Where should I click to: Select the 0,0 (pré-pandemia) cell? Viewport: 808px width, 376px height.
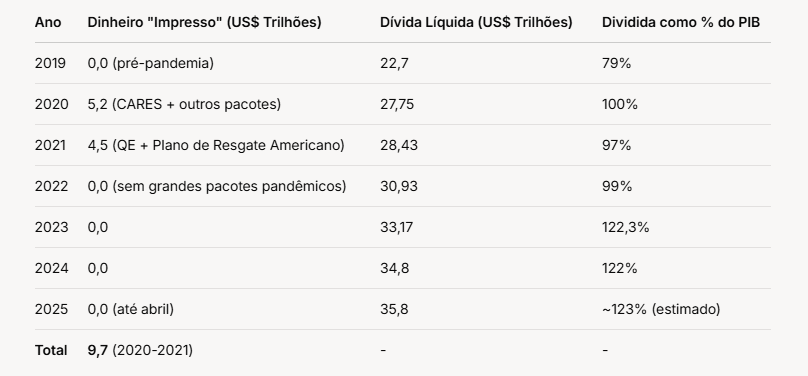(x=150, y=63)
